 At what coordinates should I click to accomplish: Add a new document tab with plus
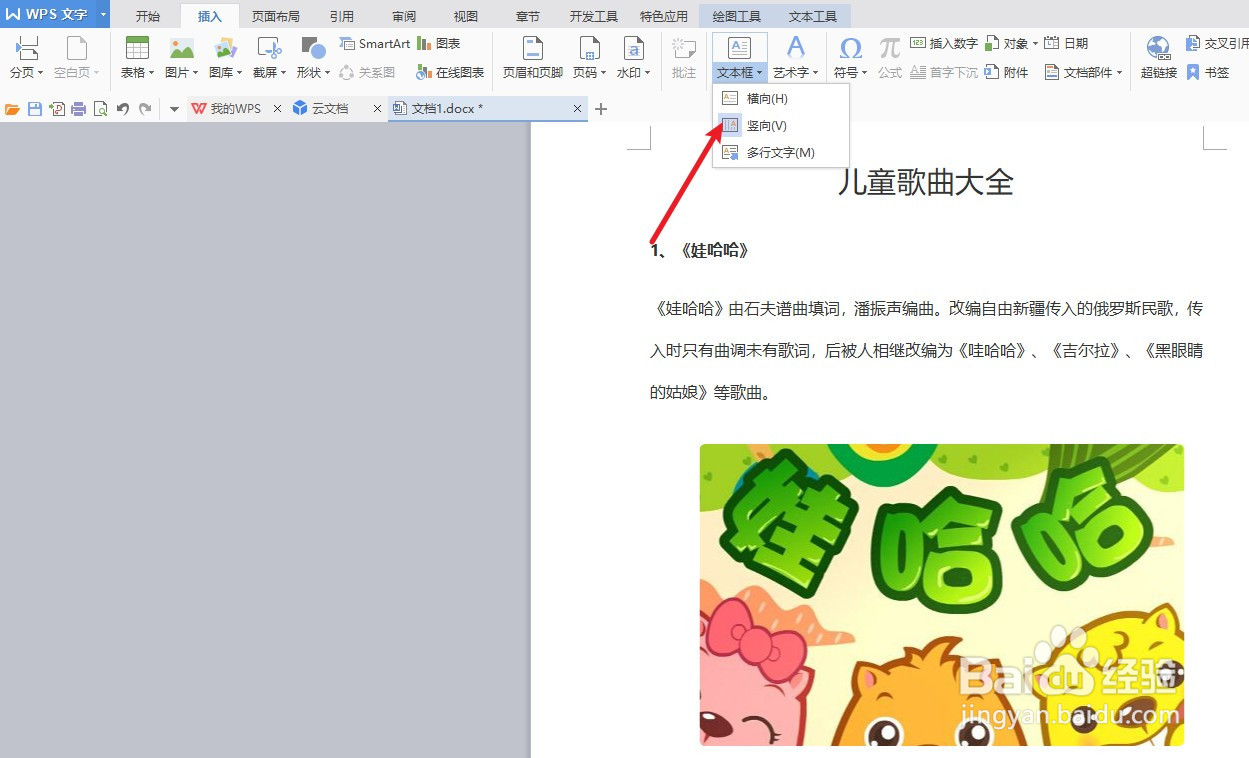[x=601, y=109]
